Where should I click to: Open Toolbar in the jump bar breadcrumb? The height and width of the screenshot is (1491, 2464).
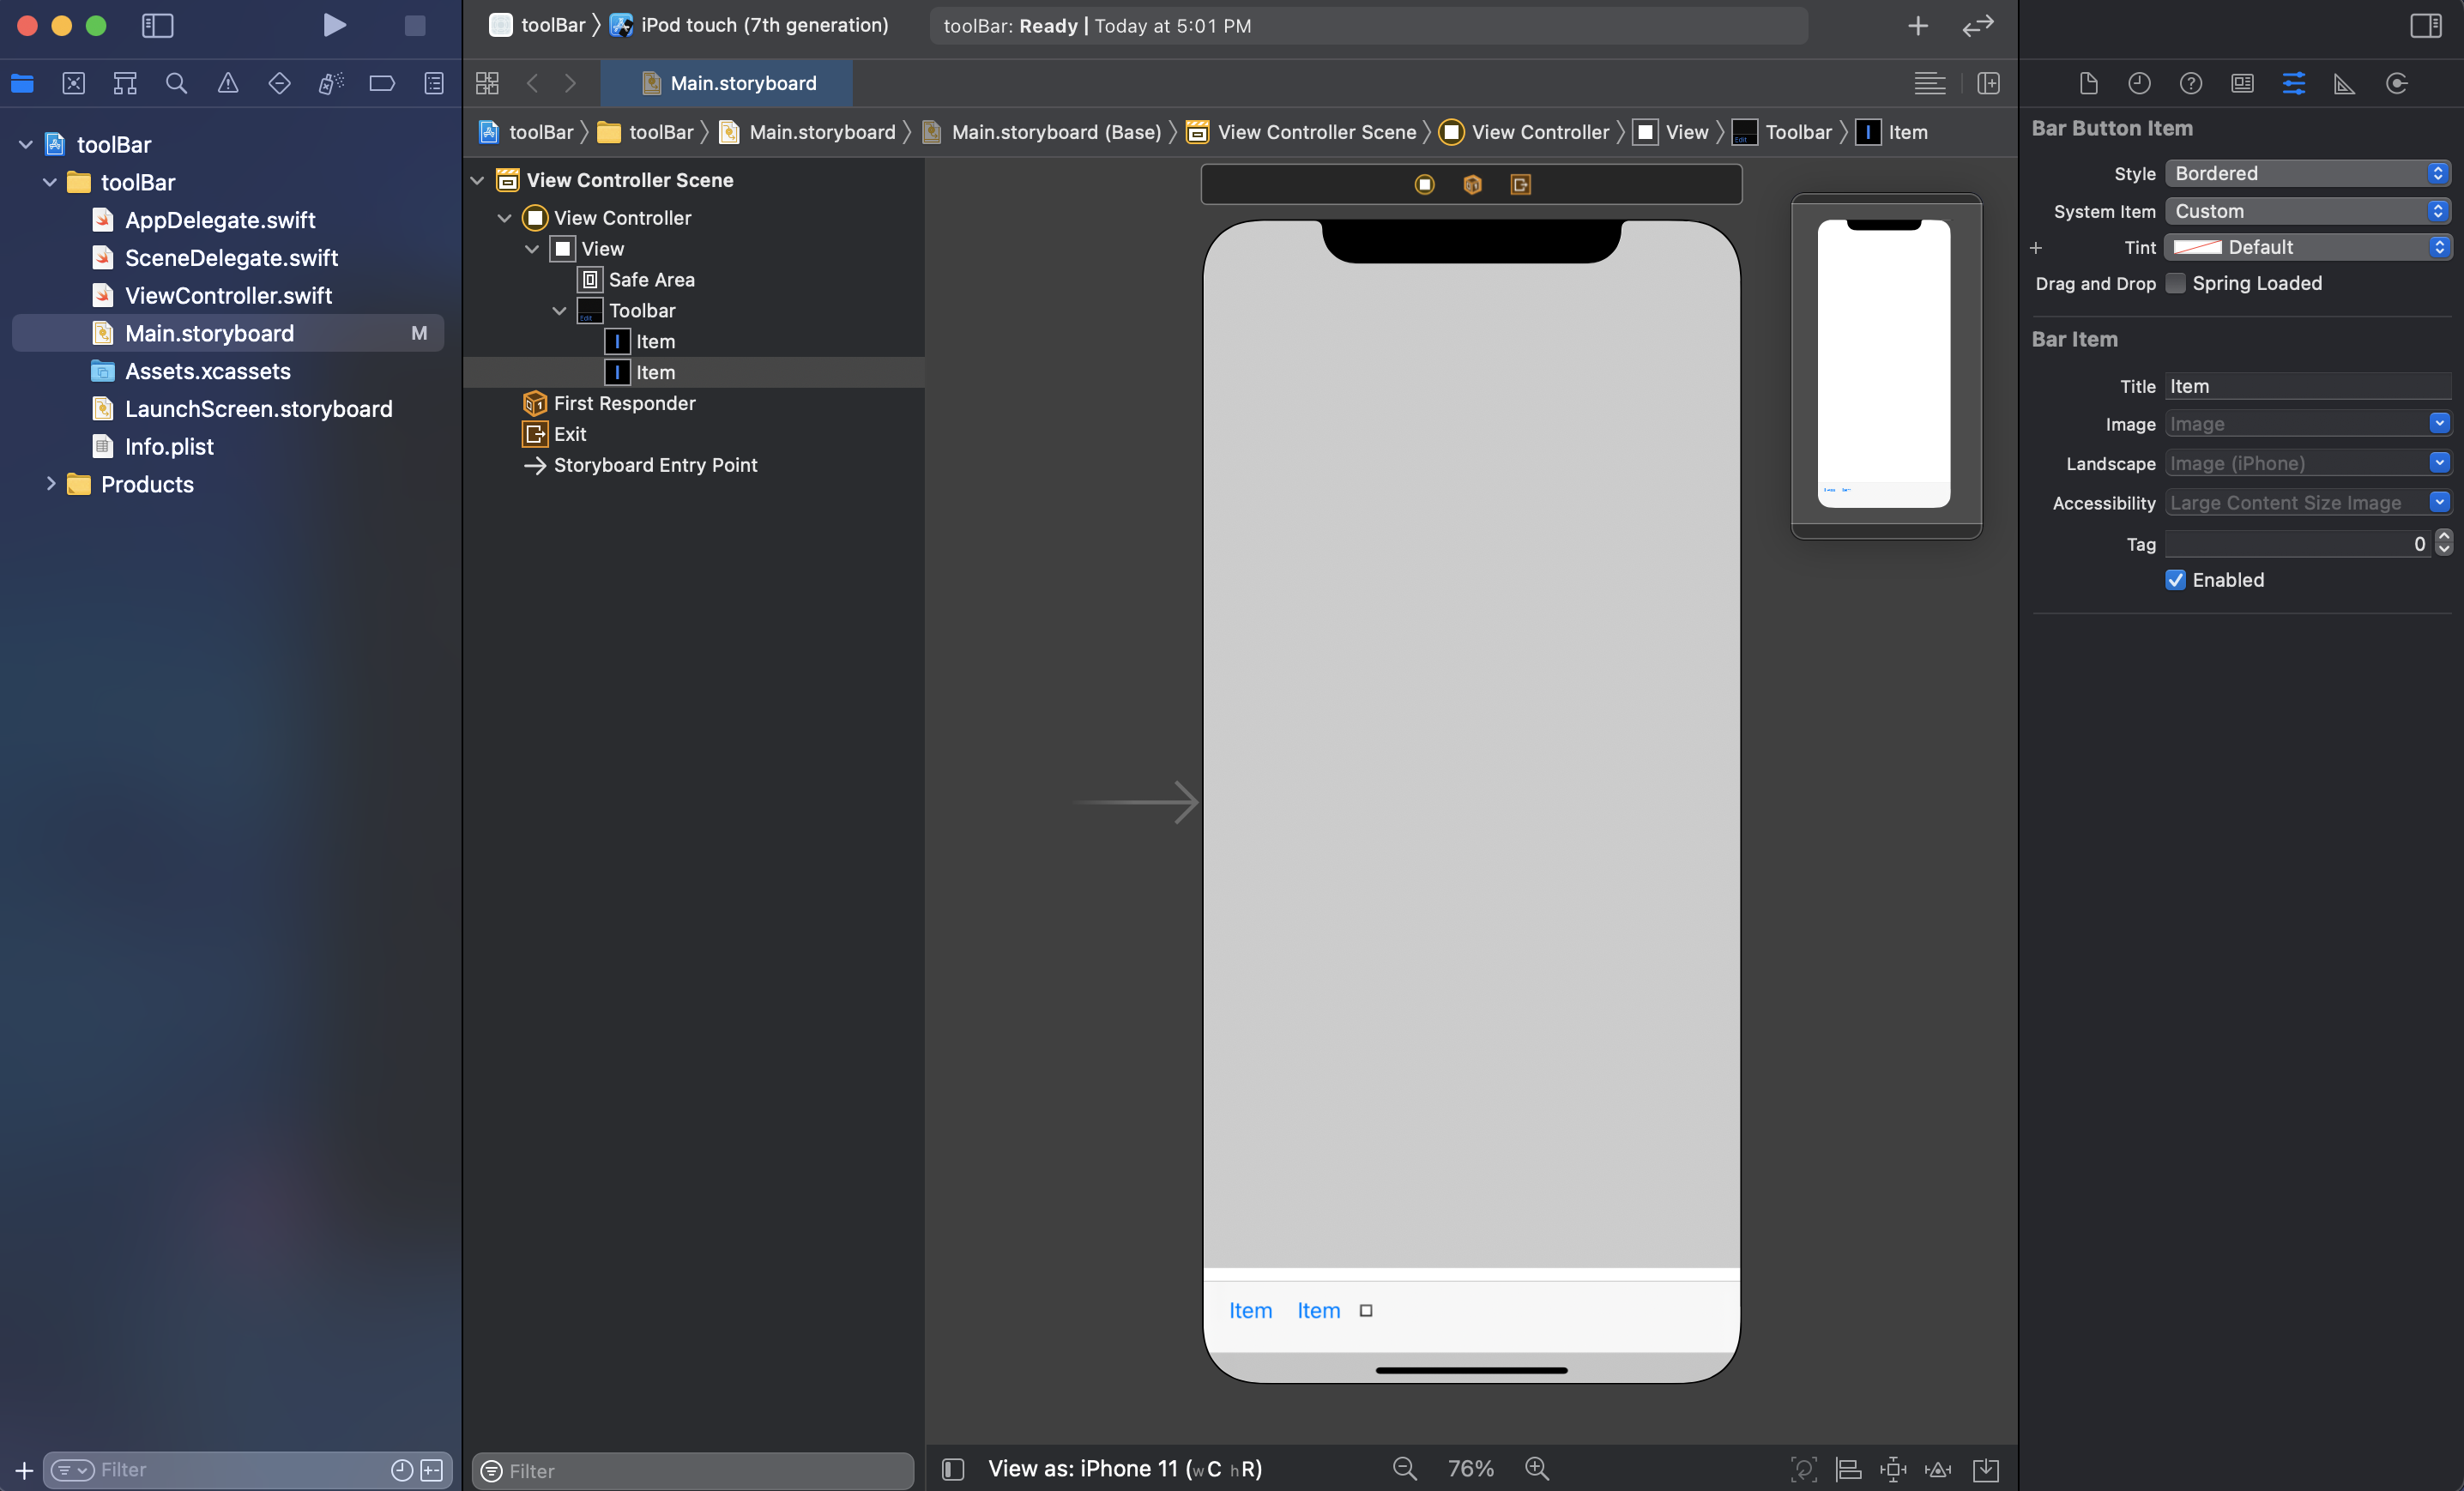coord(1797,131)
